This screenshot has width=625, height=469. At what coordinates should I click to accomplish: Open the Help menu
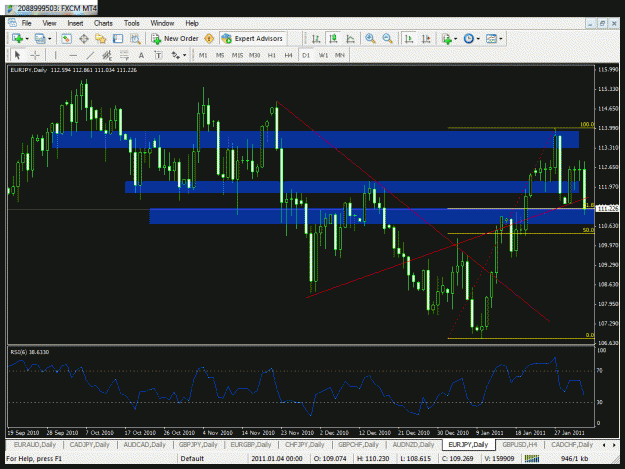click(x=192, y=23)
